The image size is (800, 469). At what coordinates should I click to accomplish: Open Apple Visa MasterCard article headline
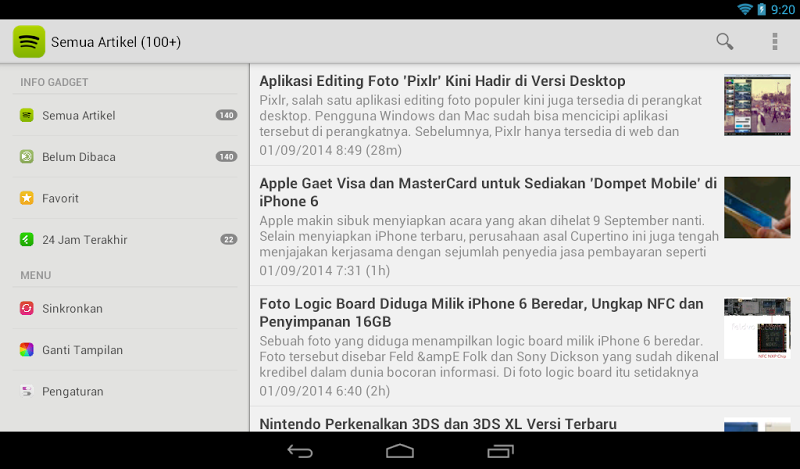click(488, 192)
